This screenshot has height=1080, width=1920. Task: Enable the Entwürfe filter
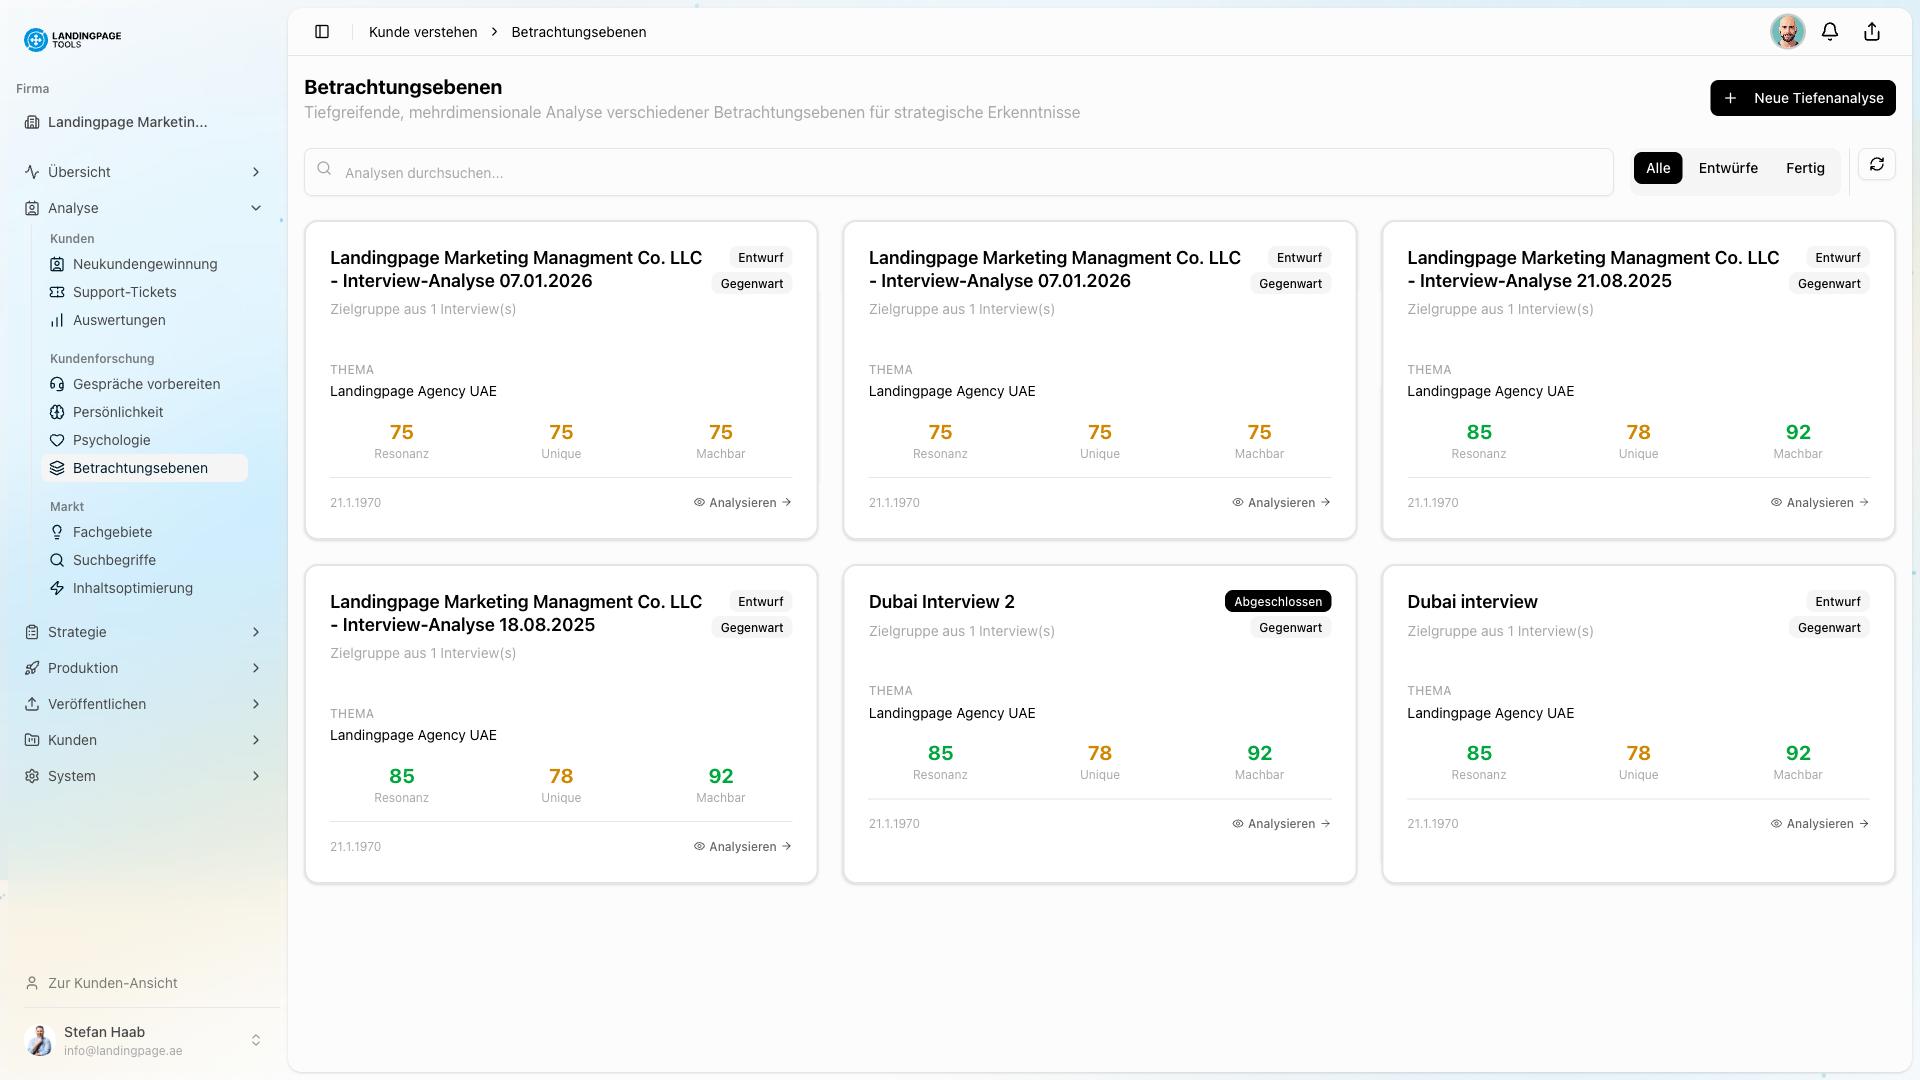pos(1727,168)
